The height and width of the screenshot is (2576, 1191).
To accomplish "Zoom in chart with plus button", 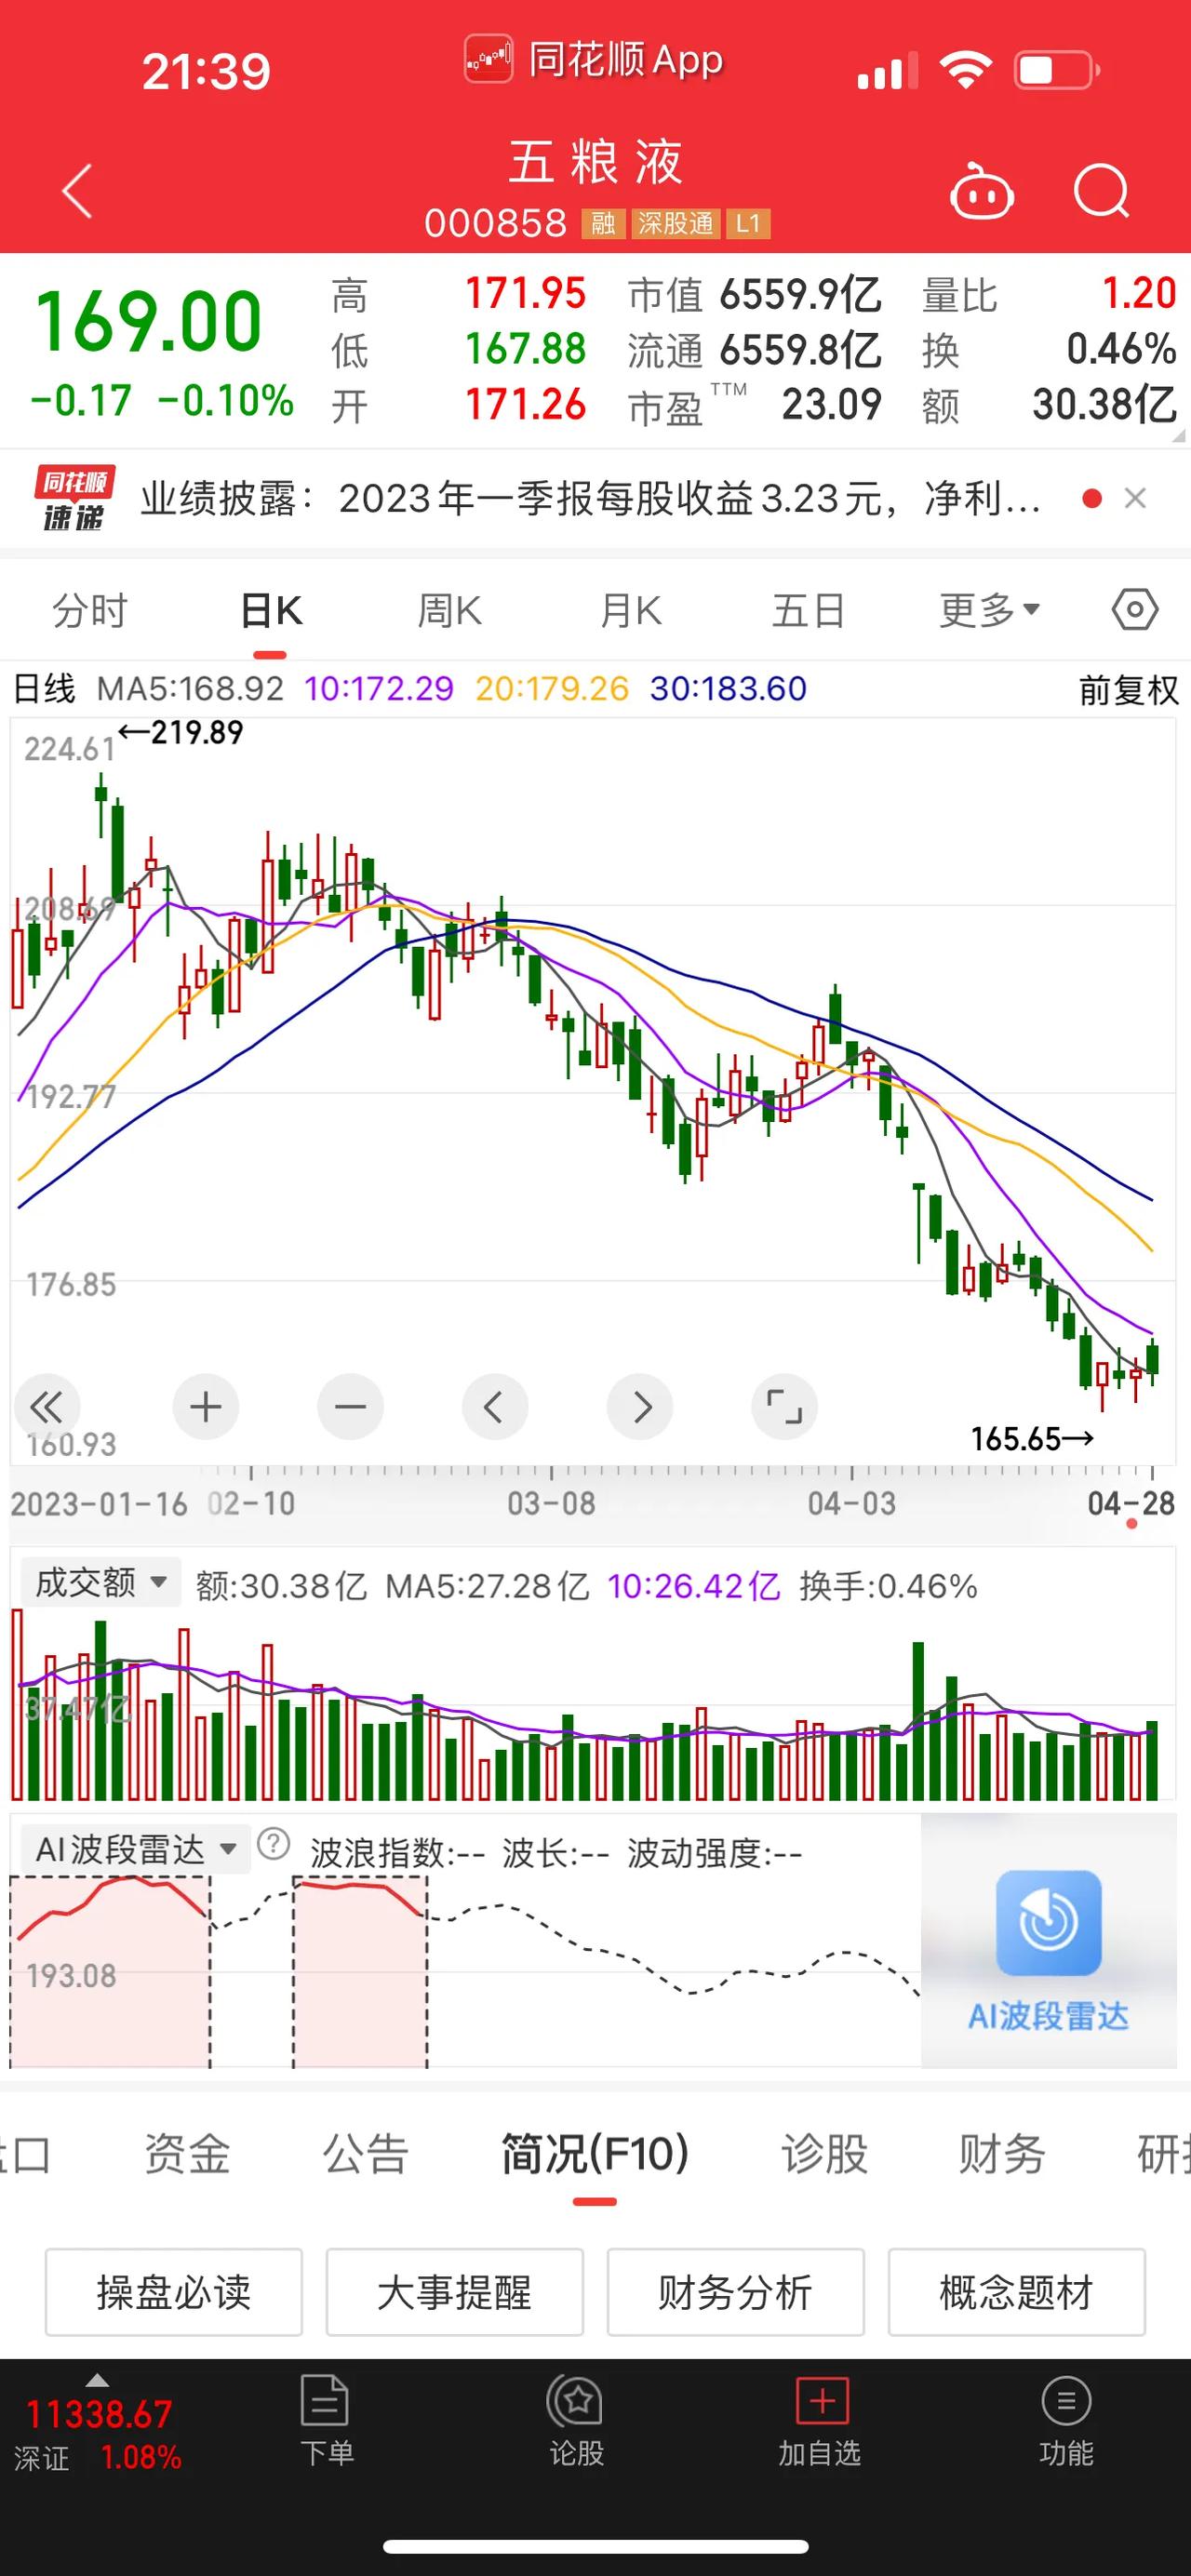I will 205,1407.
